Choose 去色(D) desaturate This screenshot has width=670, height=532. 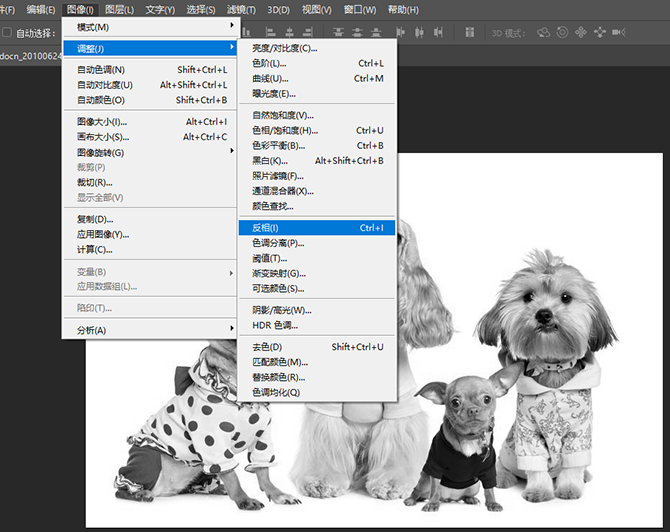[x=317, y=347]
